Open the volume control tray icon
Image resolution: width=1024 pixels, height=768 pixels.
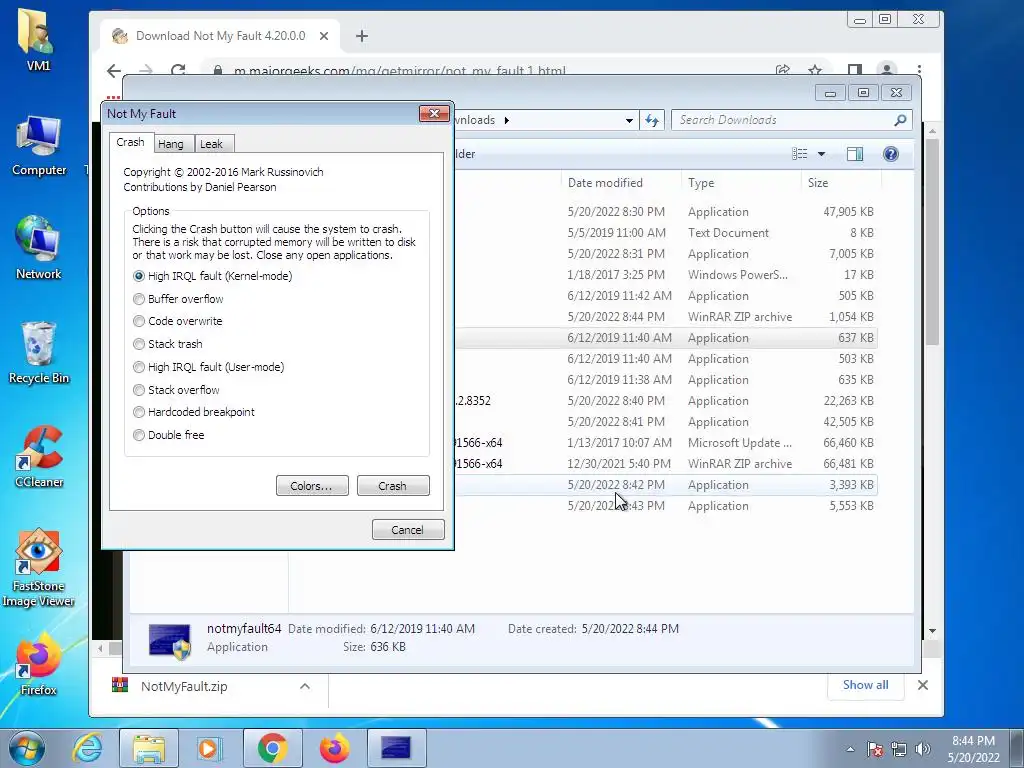tap(923, 749)
